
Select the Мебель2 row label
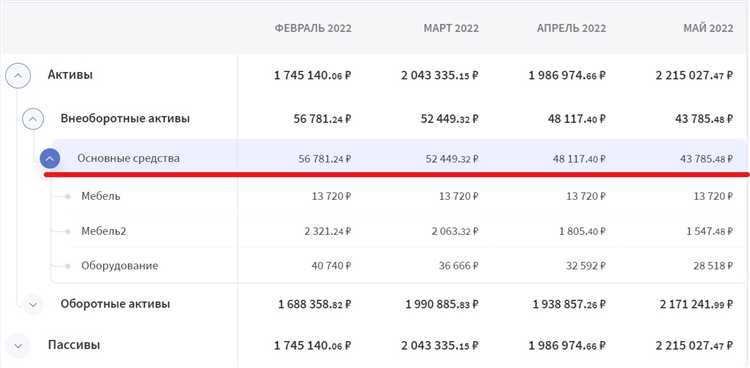click(x=104, y=231)
